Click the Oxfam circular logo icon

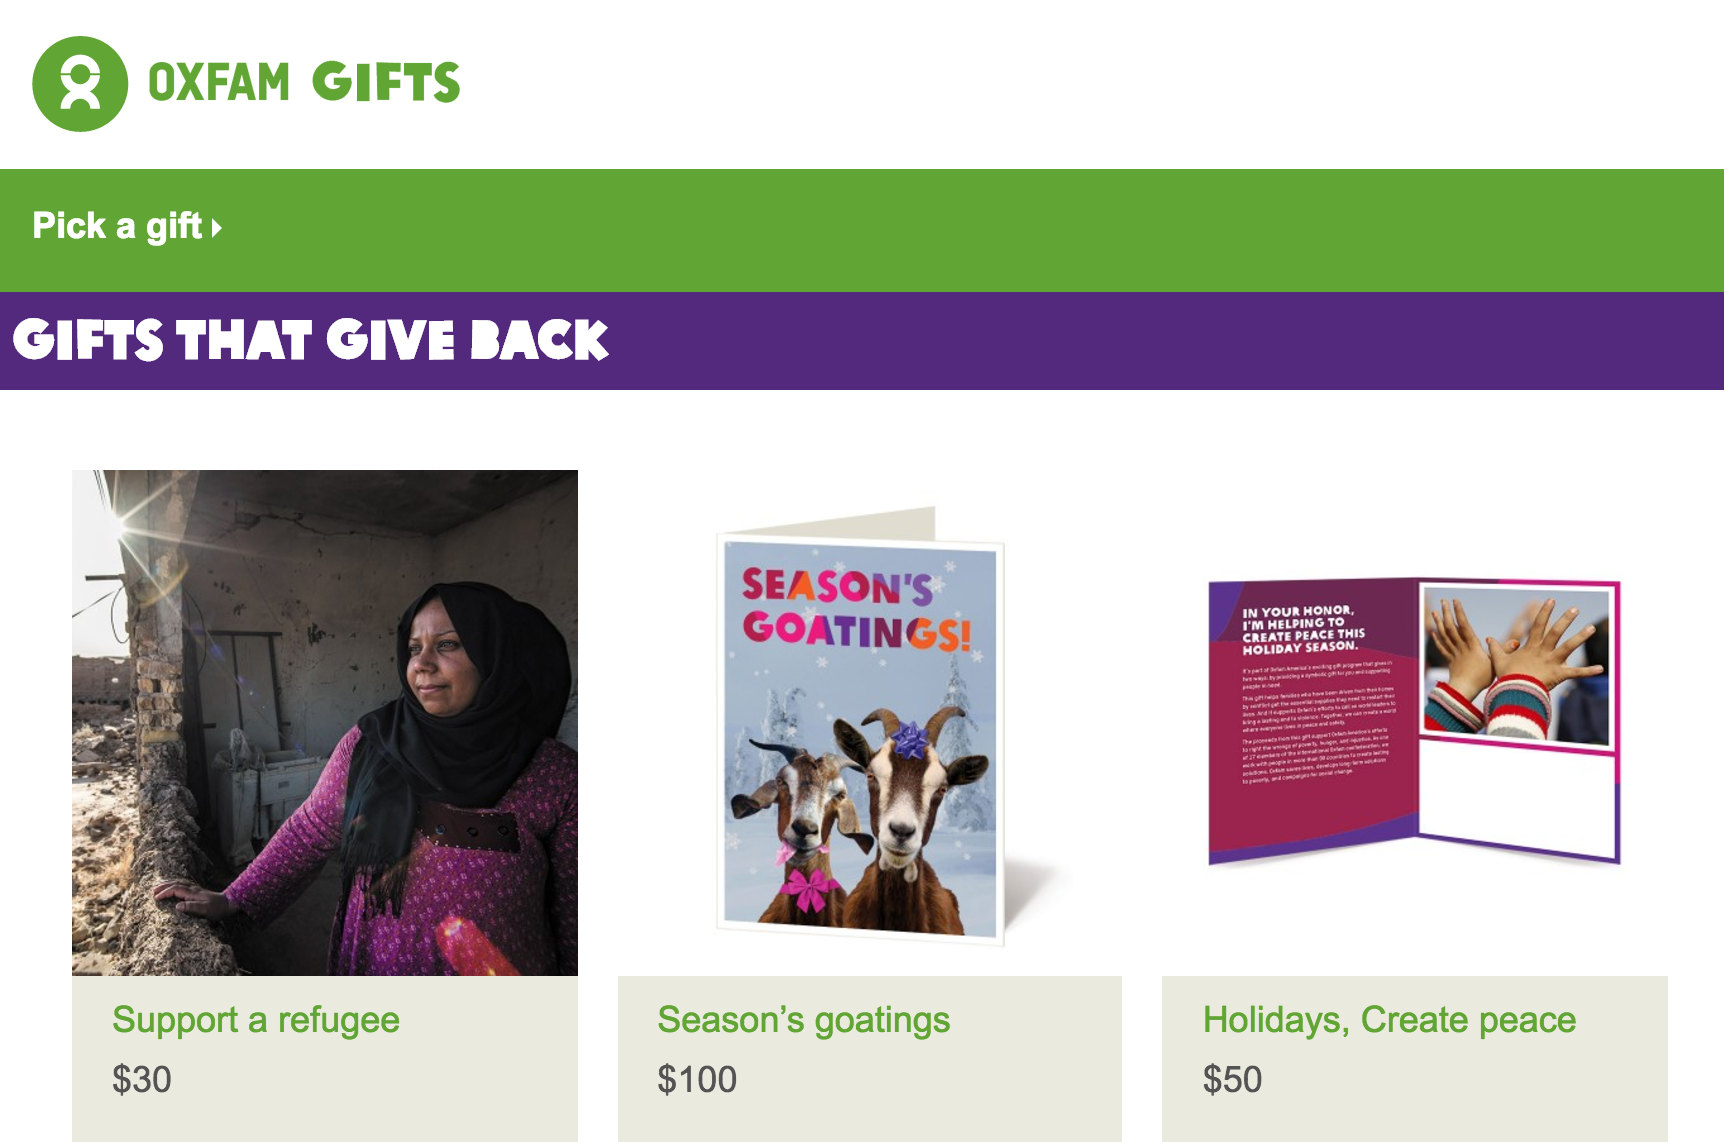(x=80, y=84)
